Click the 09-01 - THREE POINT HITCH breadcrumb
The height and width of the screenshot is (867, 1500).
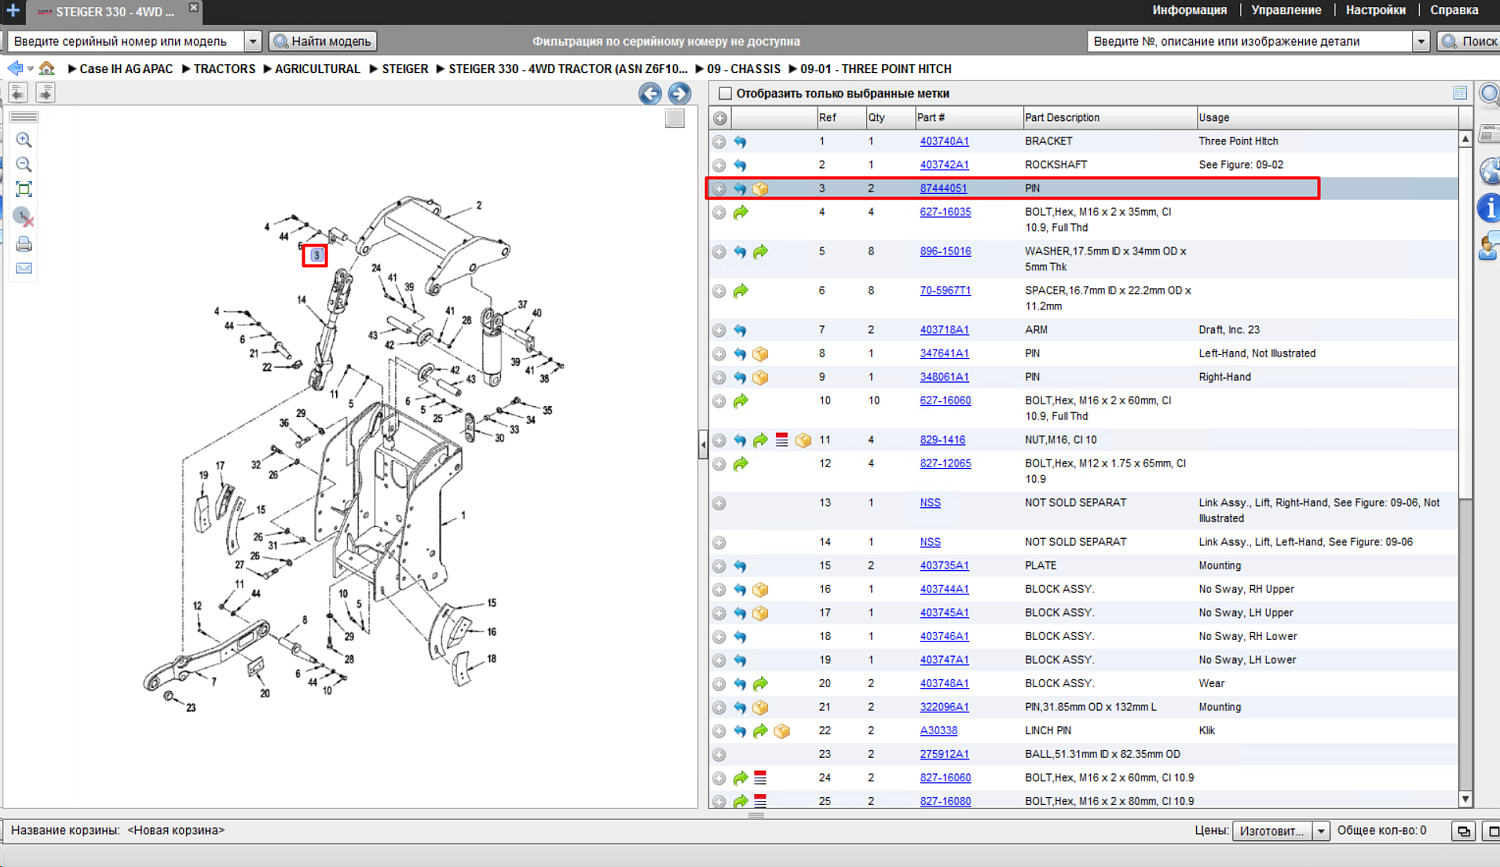click(x=876, y=69)
